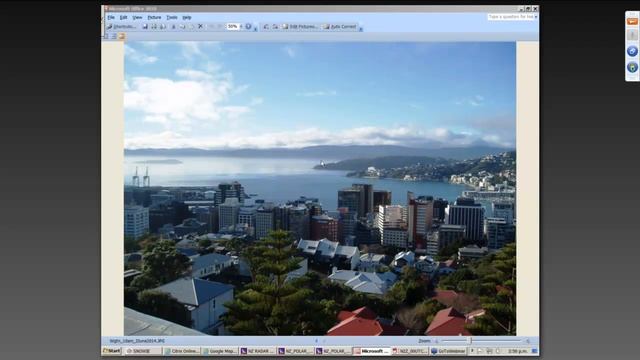Click the E-mail picture icon
The height and width of the screenshot is (360, 640).
point(162,27)
